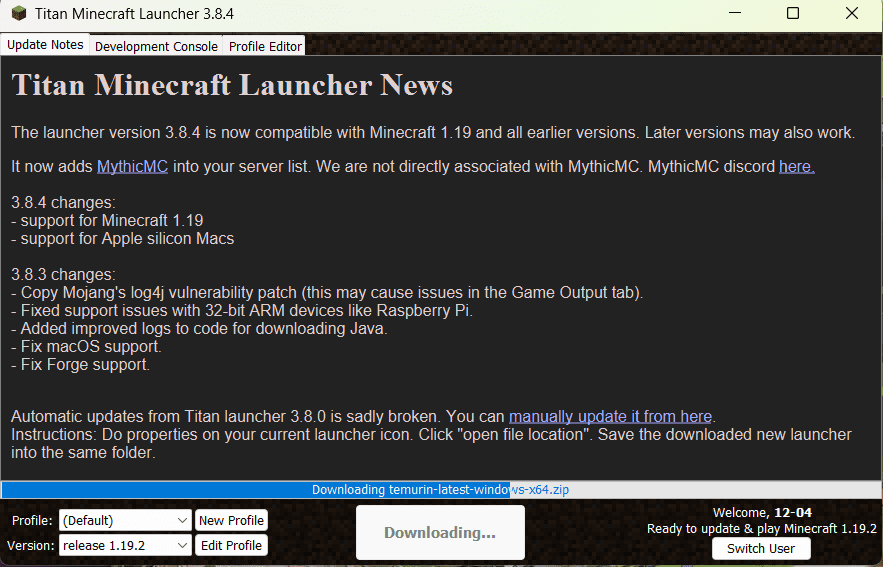Click '- support for Apple silicon Macs' line

pos(122,239)
